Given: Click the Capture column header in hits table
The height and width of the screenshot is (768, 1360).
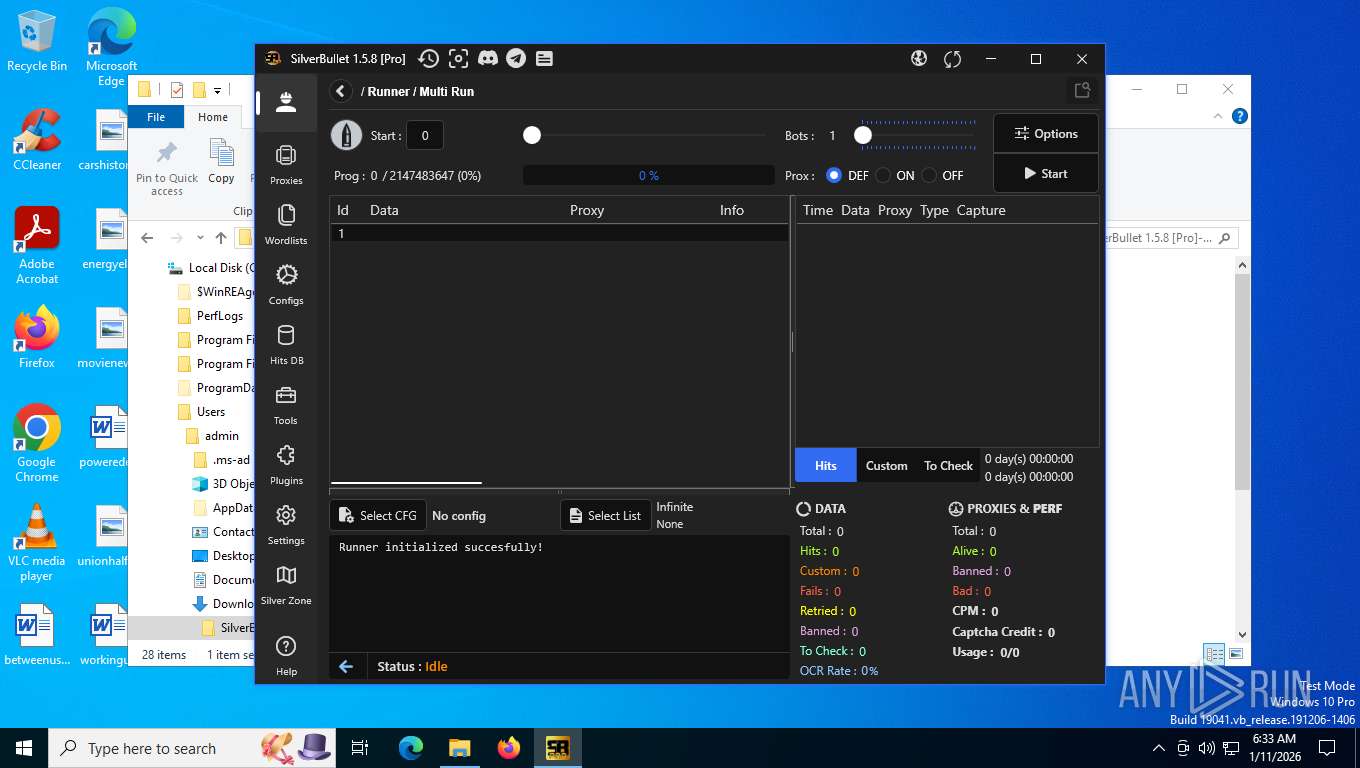Looking at the screenshot, I should tap(981, 210).
